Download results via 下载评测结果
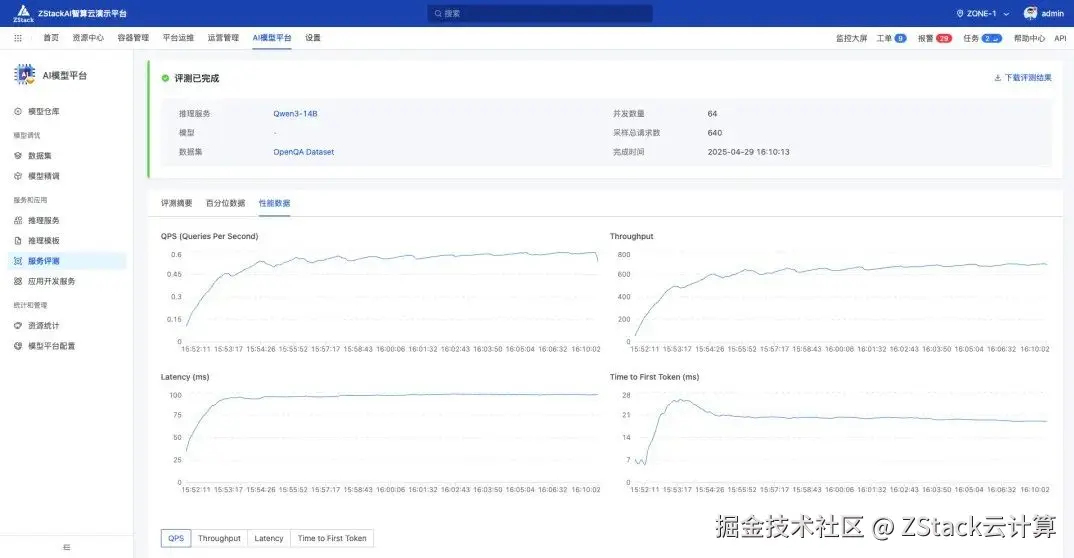This screenshot has width=1074, height=558. point(1028,78)
